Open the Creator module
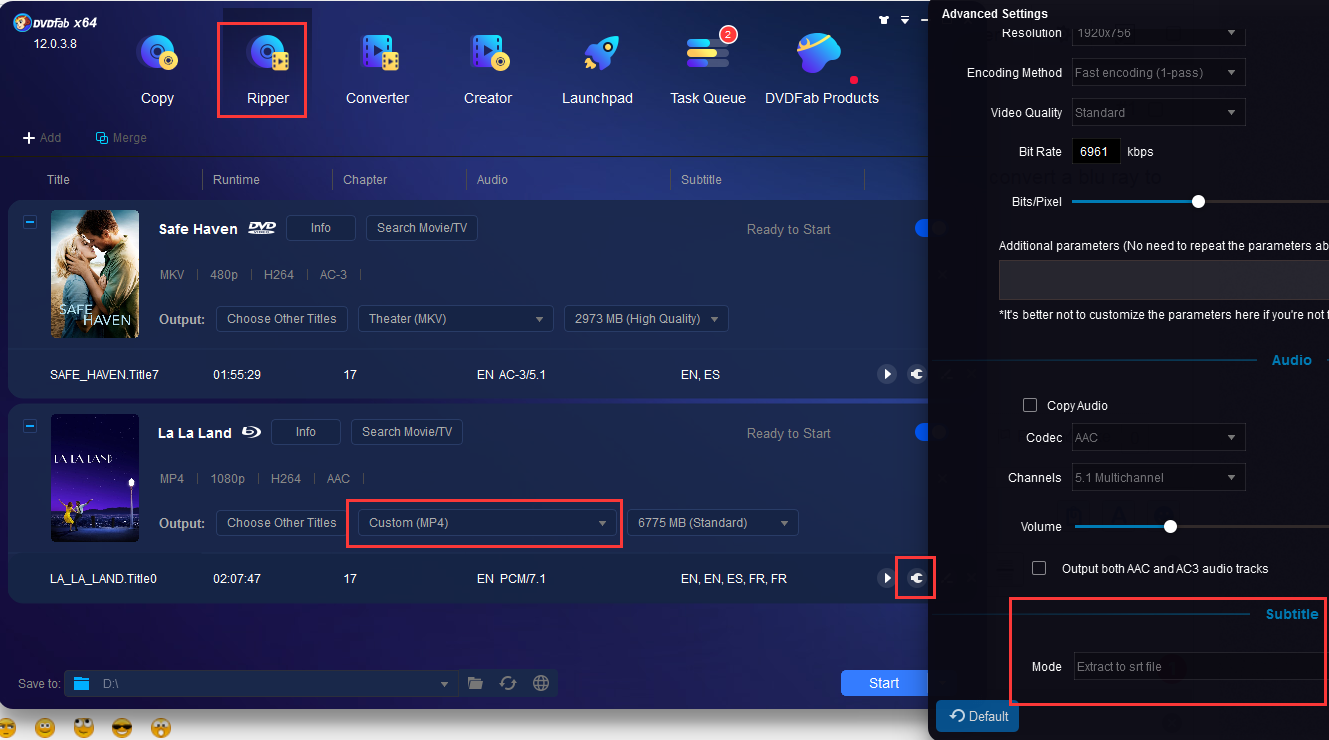The height and width of the screenshot is (740, 1329). pyautogui.click(x=488, y=68)
